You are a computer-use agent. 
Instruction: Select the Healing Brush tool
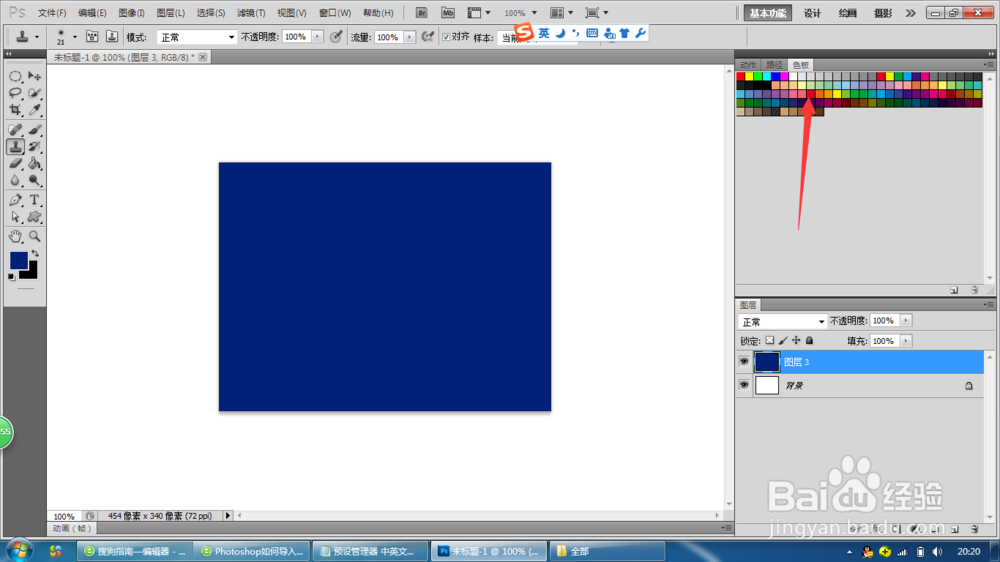[15, 130]
